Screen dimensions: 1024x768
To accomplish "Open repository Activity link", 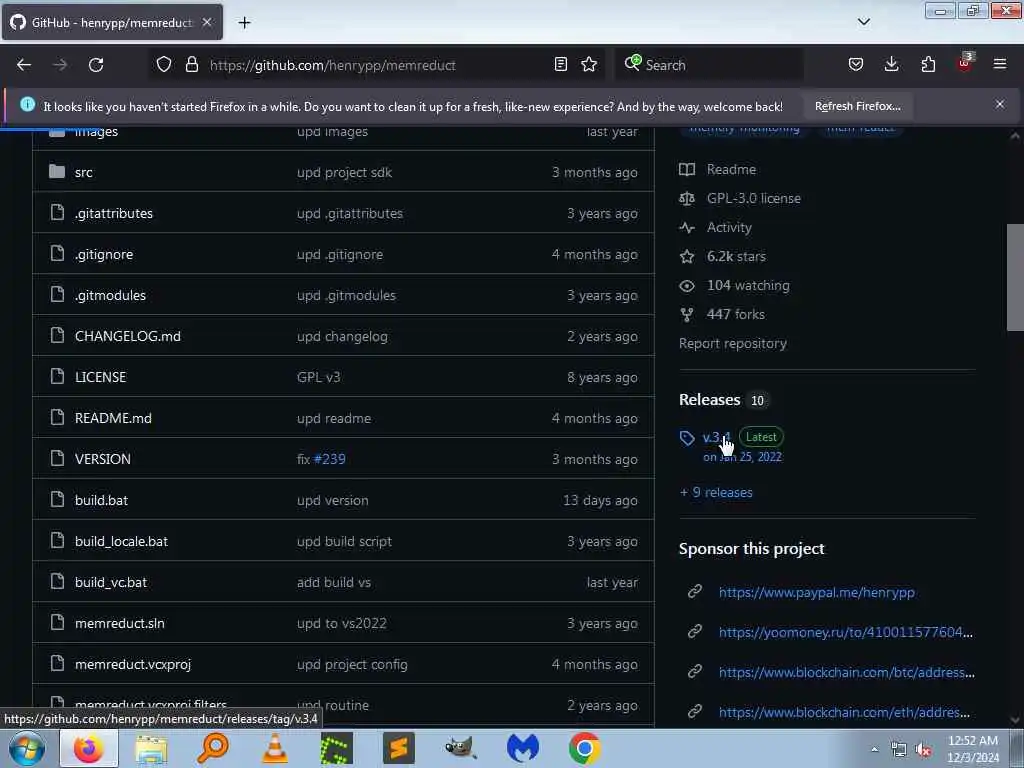I will tap(729, 227).
